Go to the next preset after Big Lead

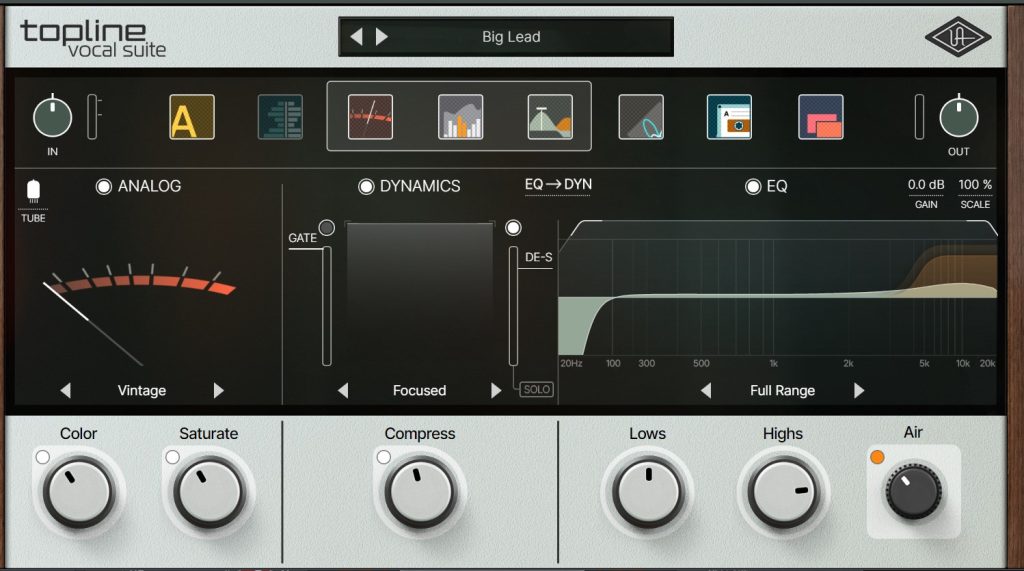tap(381, 37)
